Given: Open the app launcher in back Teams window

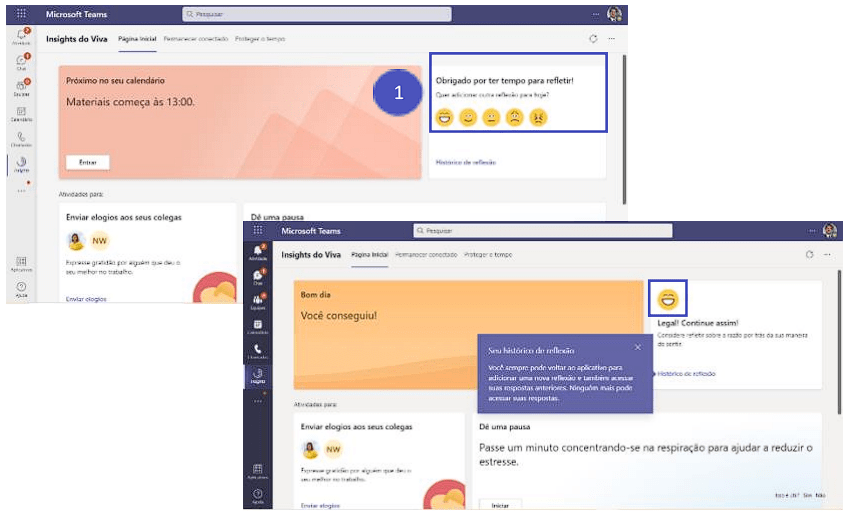Looking at the screenshot, I should coord(21,14).
